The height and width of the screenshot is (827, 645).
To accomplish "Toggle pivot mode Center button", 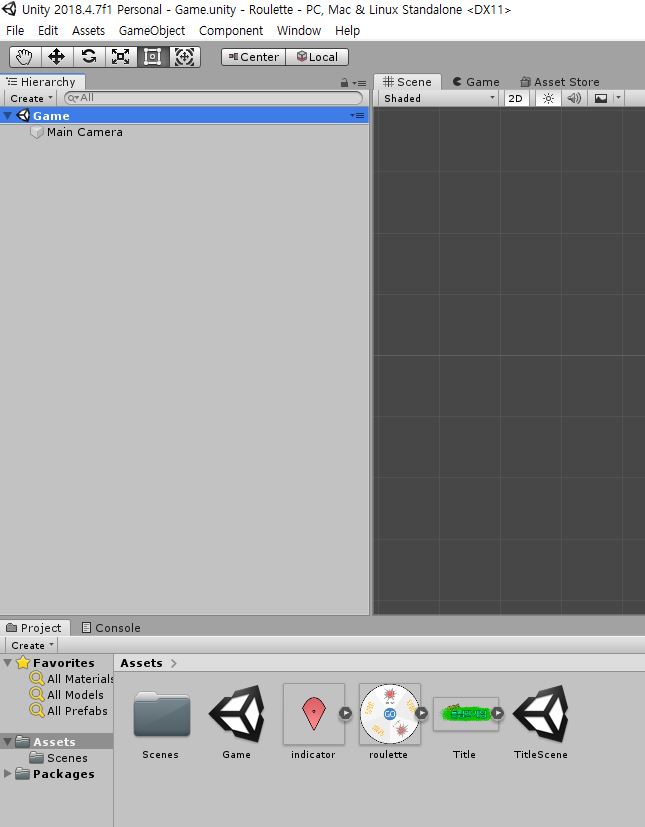I will point(254,57).
